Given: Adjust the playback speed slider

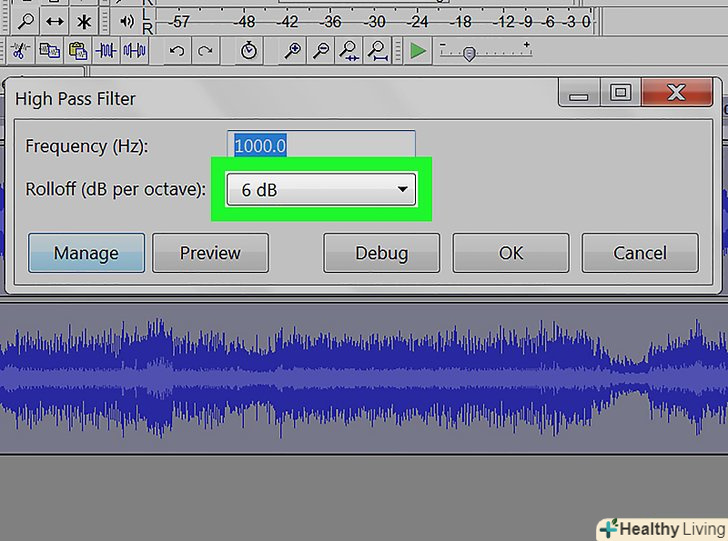Looking at the screenshot, I should tap(468, 54).
